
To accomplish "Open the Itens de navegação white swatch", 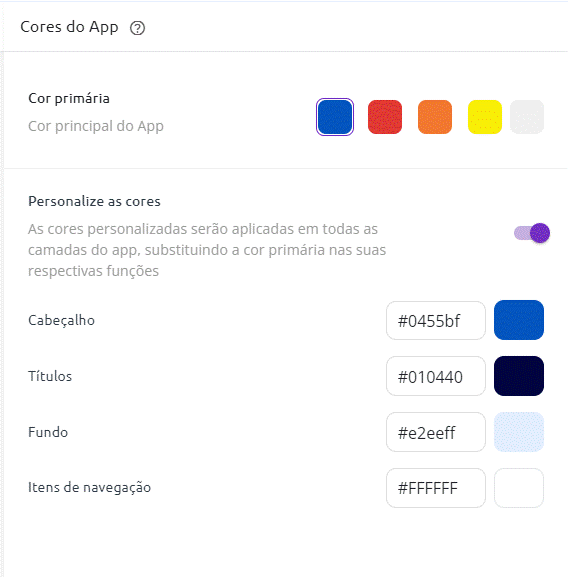I will click(x=519, y=488).
